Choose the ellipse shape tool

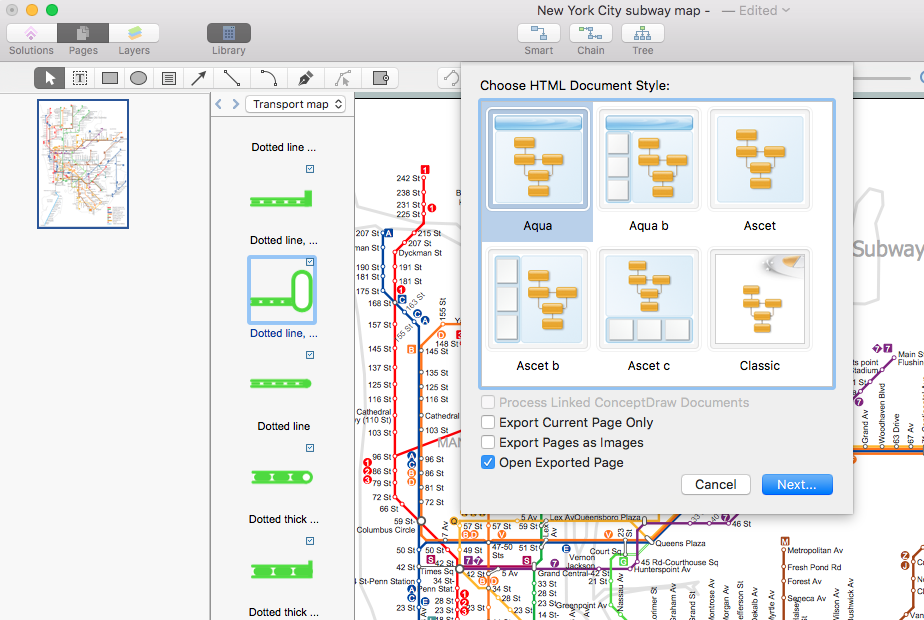(x=138, y=78)
